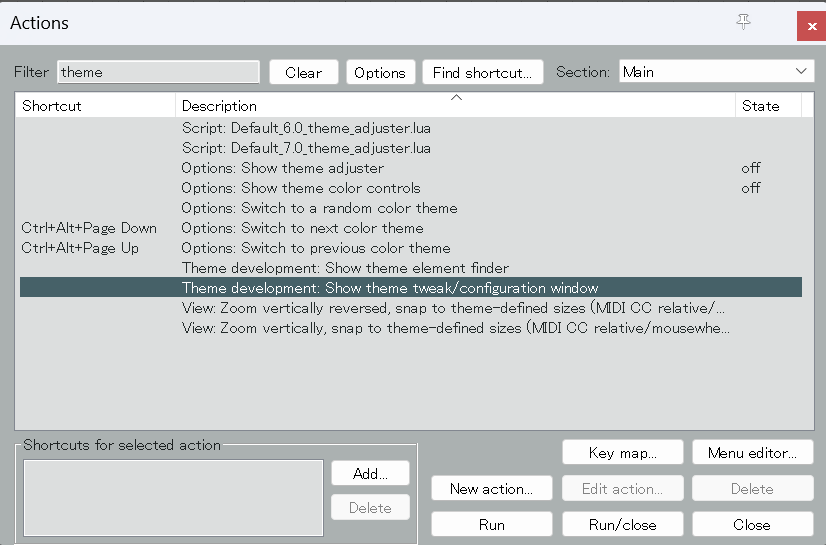Run the selected action
This screenshot has width=826, height=545.
point(491,524)
